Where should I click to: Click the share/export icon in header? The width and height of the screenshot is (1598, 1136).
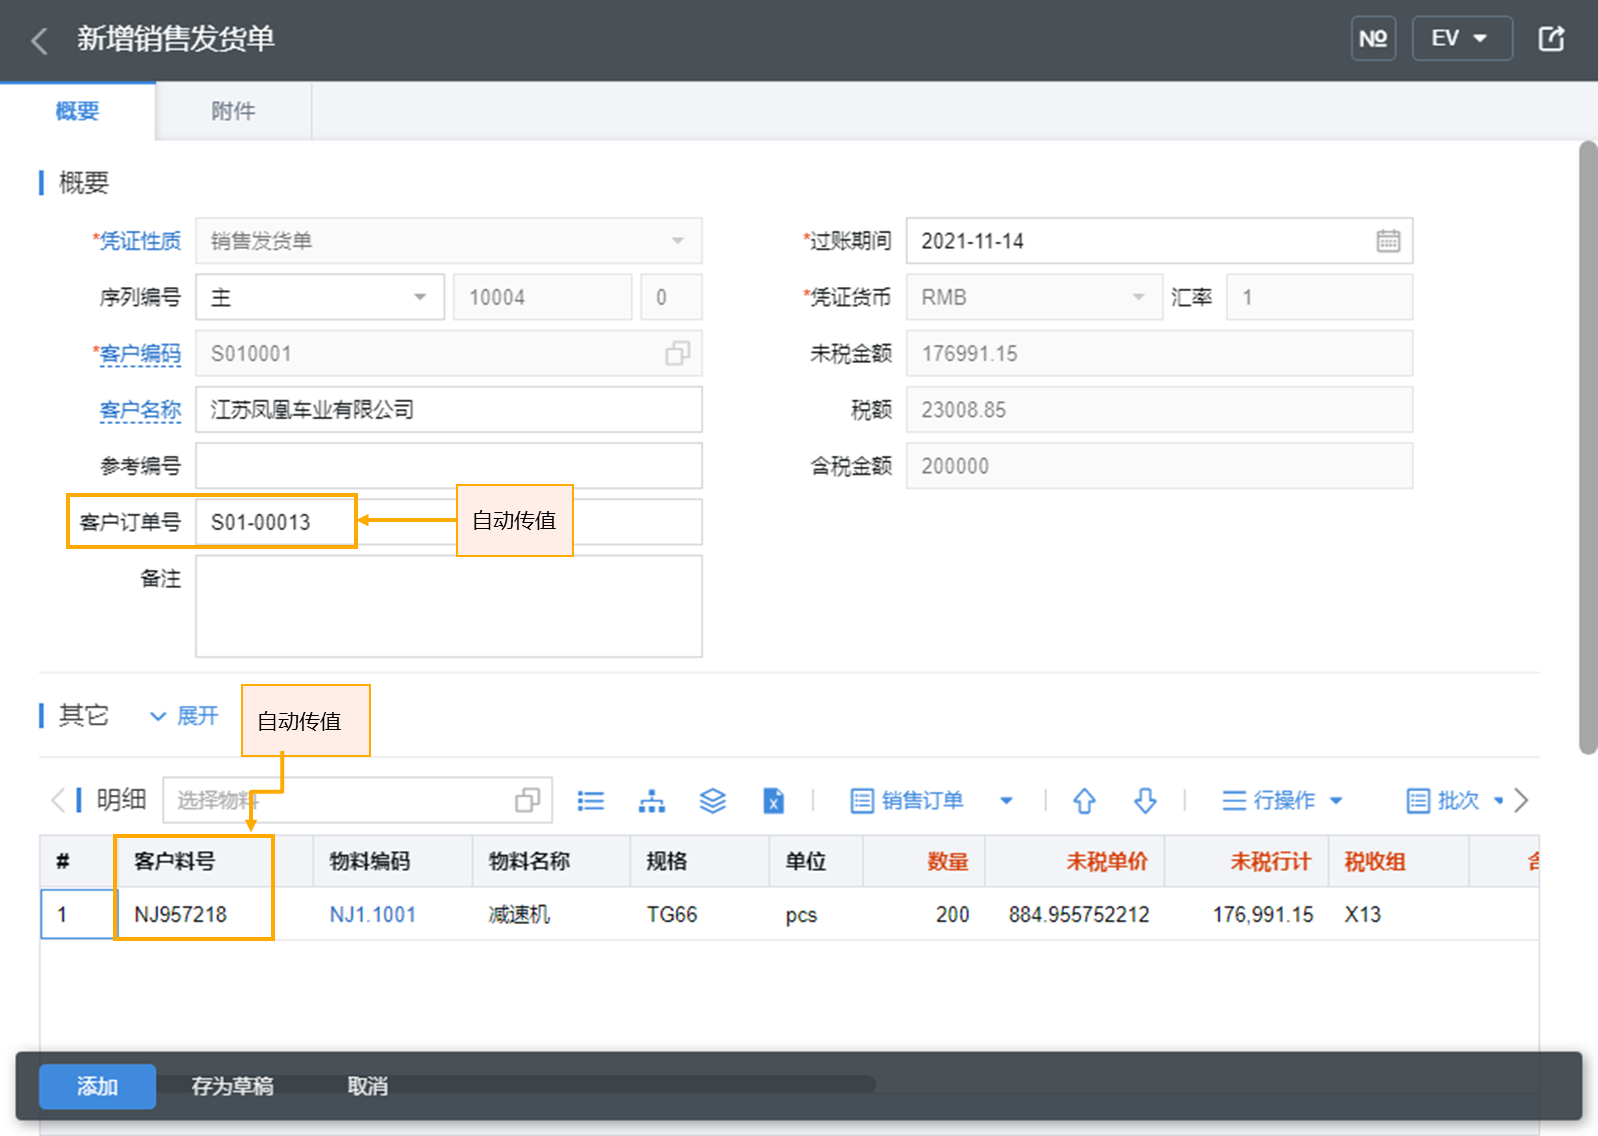1551,39
